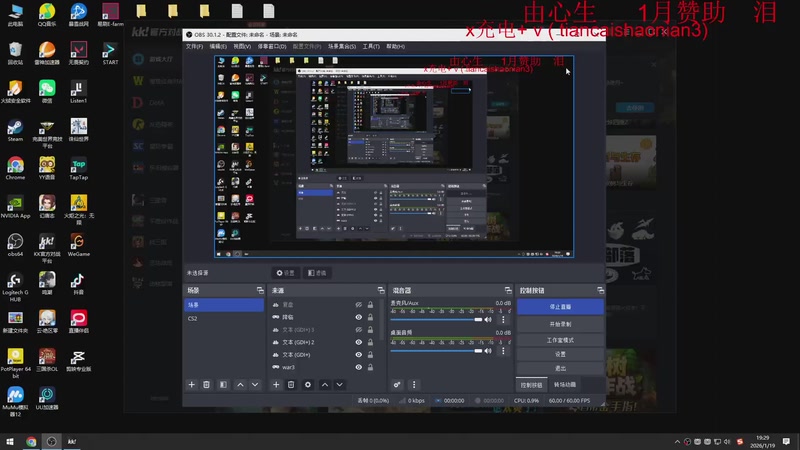Open 文件(F) menu in OBS
Viewport: 800px width, 450px height.
pos(194,46)
